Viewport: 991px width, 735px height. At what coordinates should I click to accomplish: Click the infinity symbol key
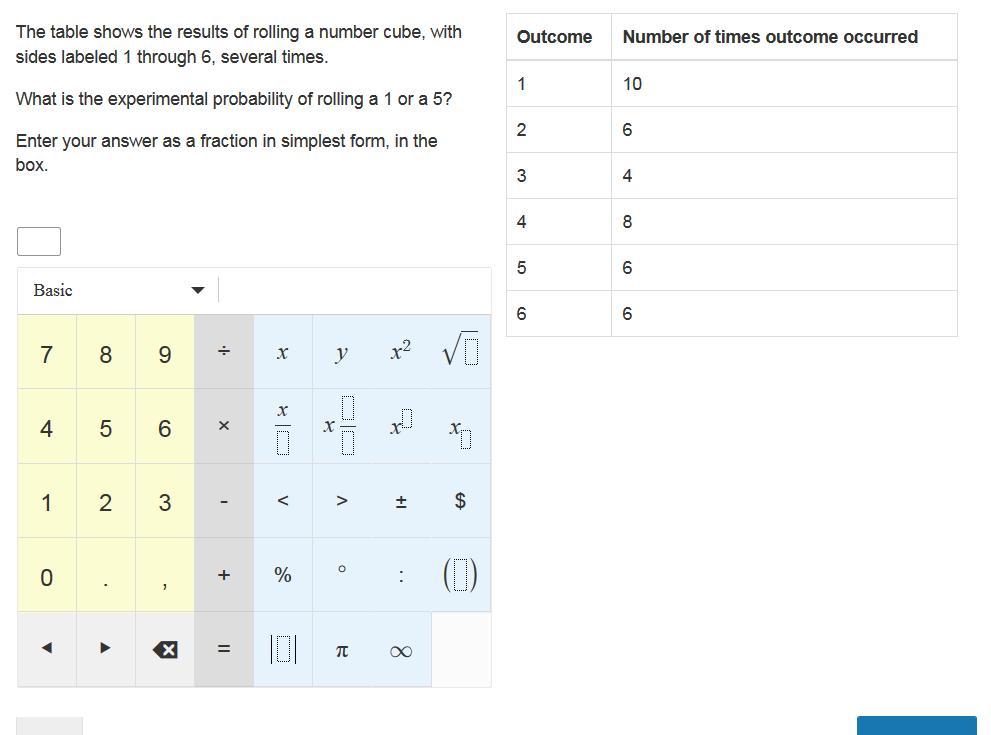pyautogui.click(x=401, y=651)
